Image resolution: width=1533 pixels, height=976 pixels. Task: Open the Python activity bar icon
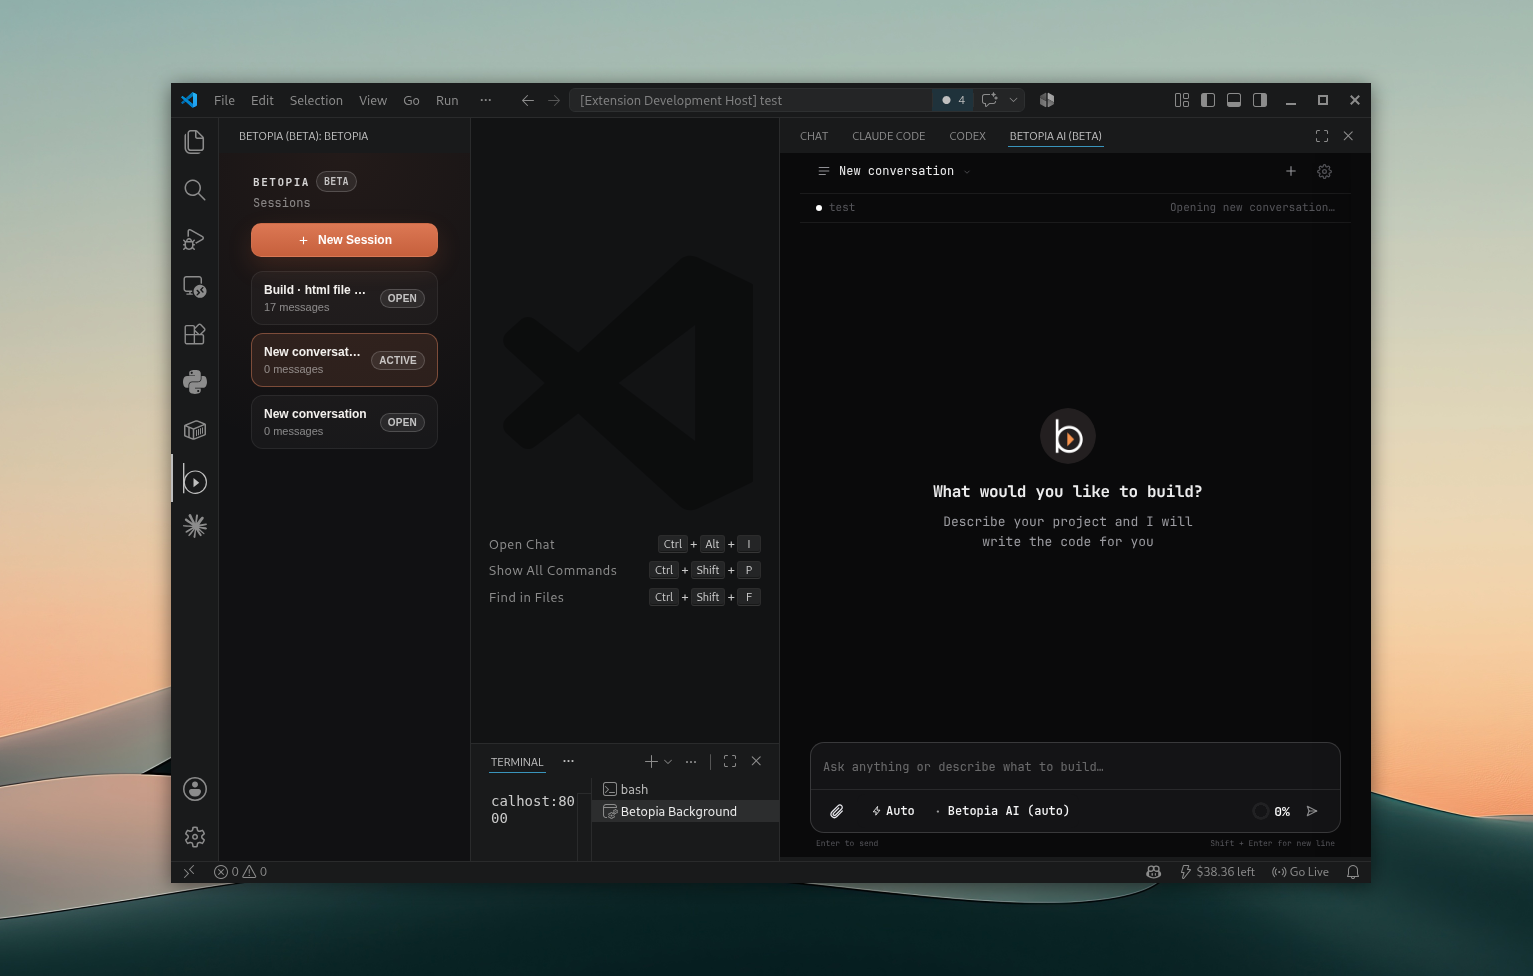click(x=195, y=382)
